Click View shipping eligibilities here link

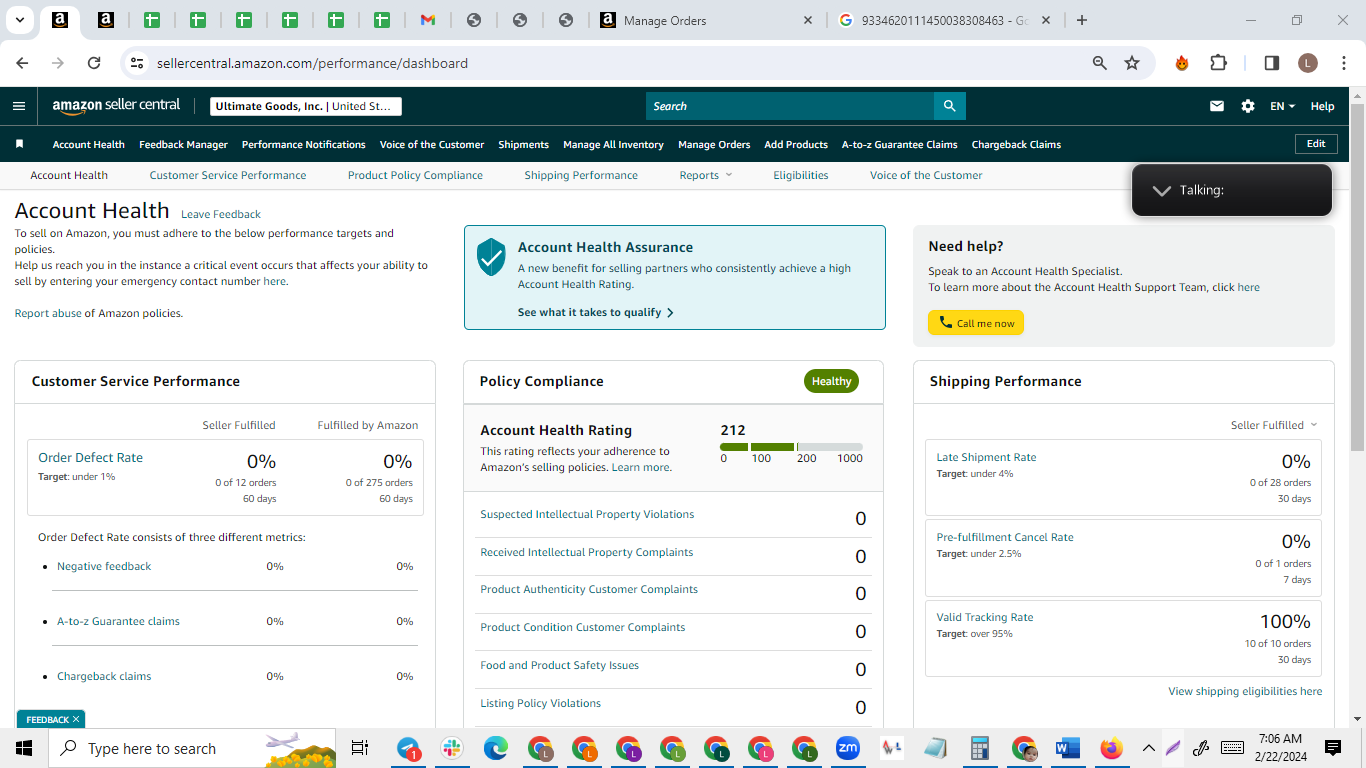coord(1245,691)
